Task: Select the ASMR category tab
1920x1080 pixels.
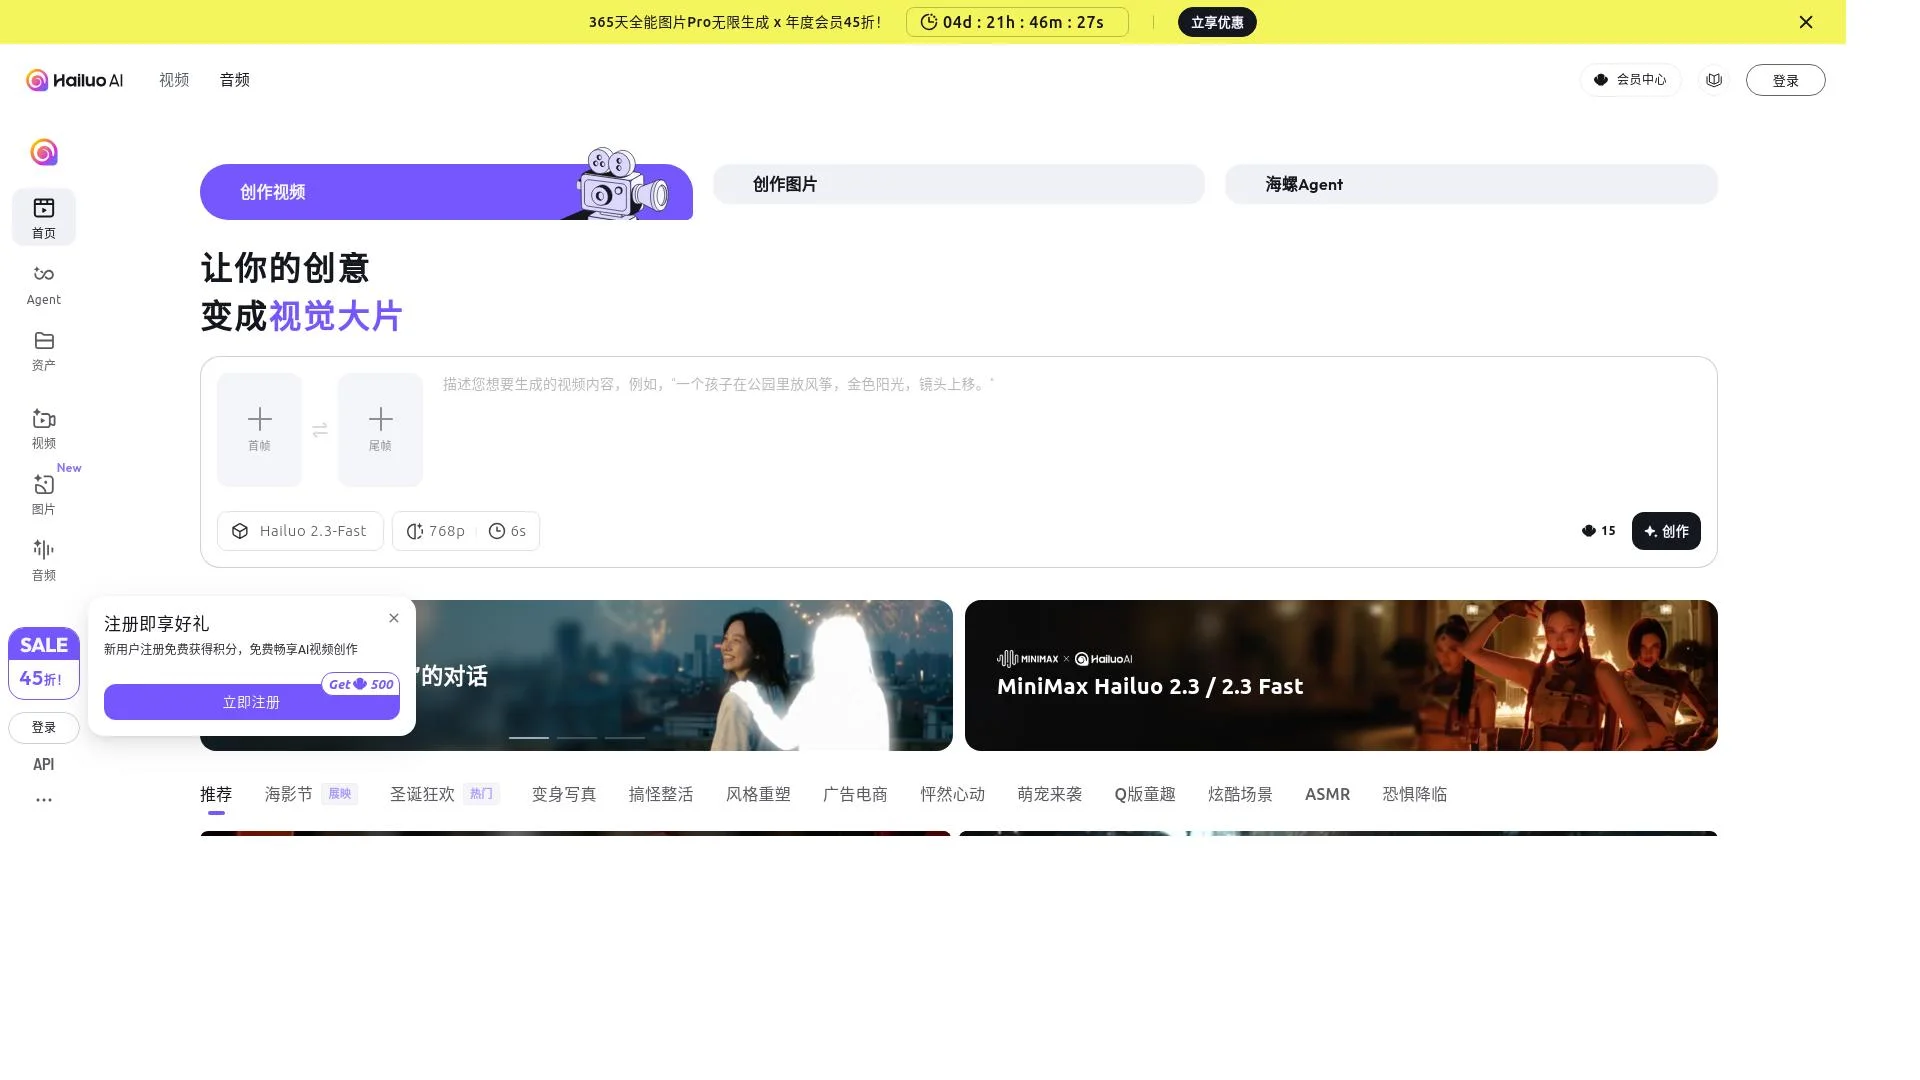Action: coord(1327,794)
